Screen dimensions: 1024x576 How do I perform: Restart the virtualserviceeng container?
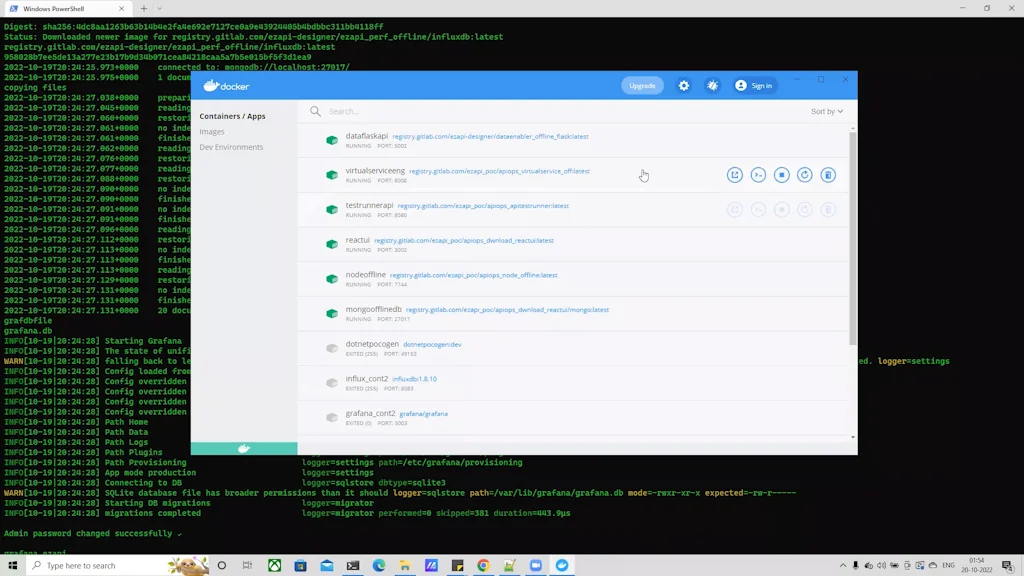pos(806,174)
